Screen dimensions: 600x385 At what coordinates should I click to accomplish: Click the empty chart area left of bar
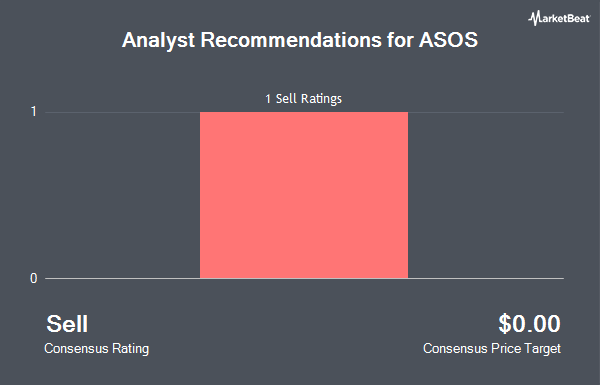(122, 195)
